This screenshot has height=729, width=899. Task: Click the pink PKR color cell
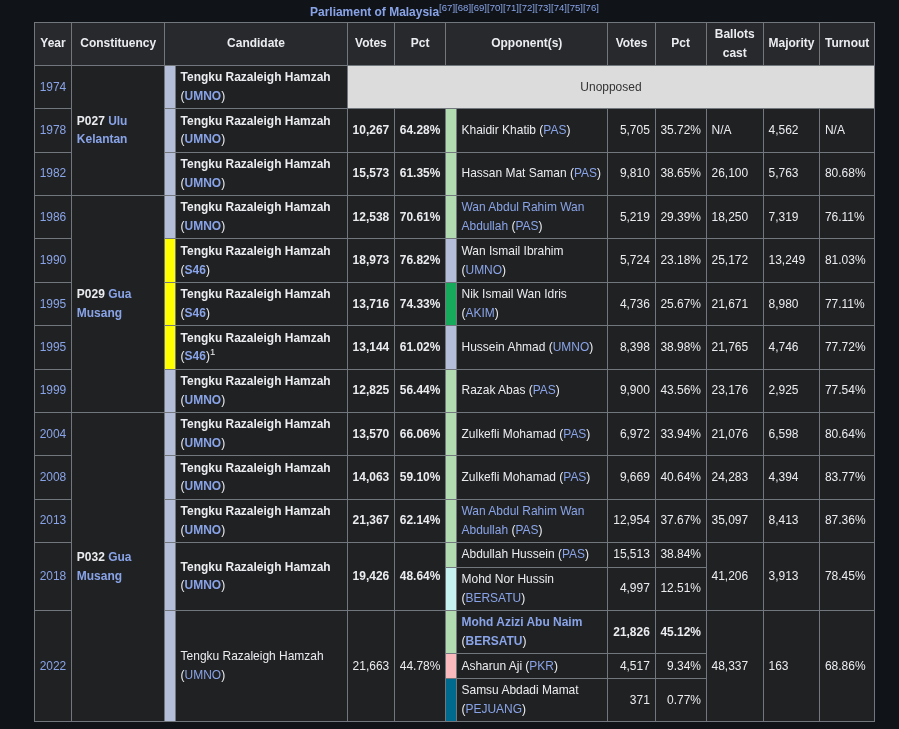point(451,666)
